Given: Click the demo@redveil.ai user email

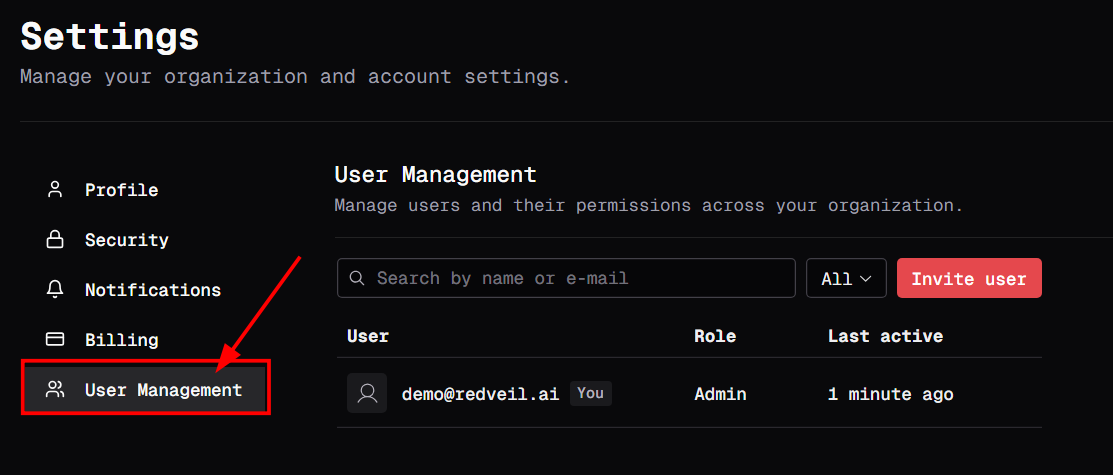Looking at the screenshot, I should tap(481, 394).
